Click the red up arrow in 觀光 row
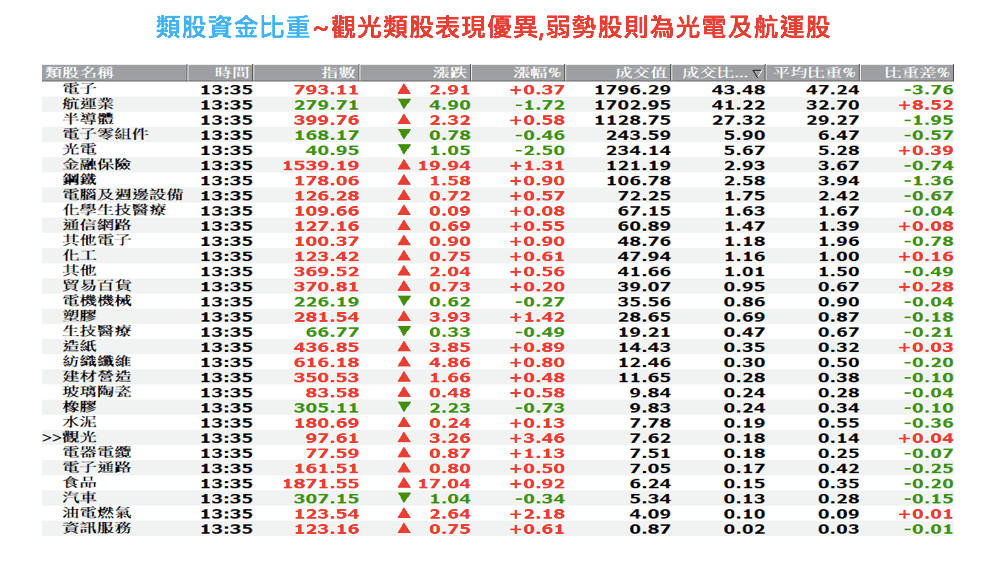Screen dimensions: 991x564 coord(404,438)
